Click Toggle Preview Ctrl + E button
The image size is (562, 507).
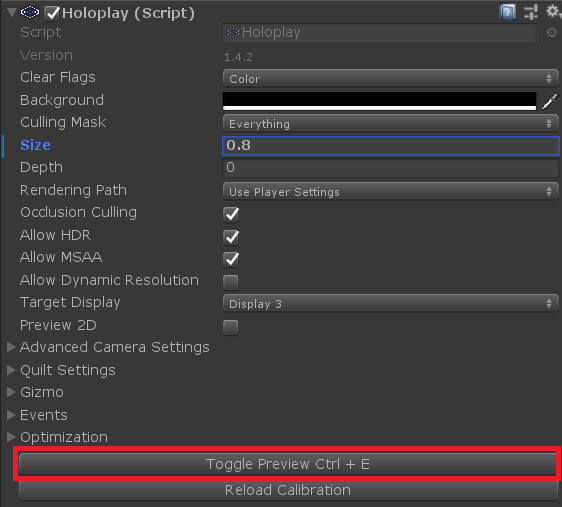point(287,464)
